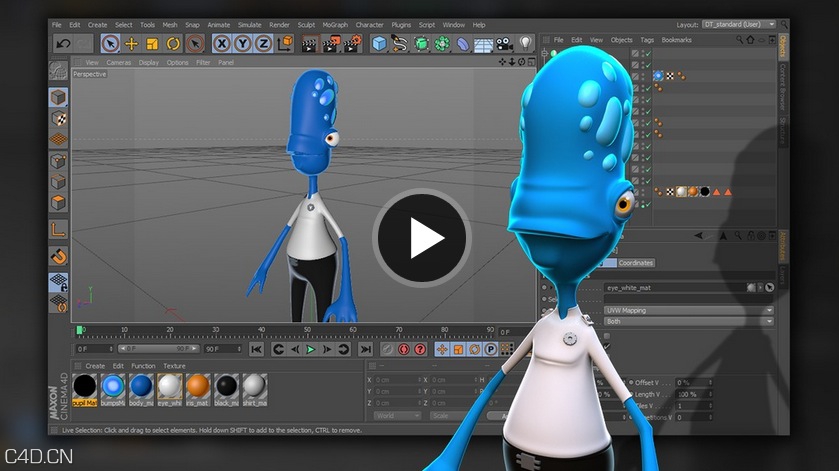The image size is (839, 471).
Task: Click Render View clapperboard icon
Action: click(x=309, y=44)
